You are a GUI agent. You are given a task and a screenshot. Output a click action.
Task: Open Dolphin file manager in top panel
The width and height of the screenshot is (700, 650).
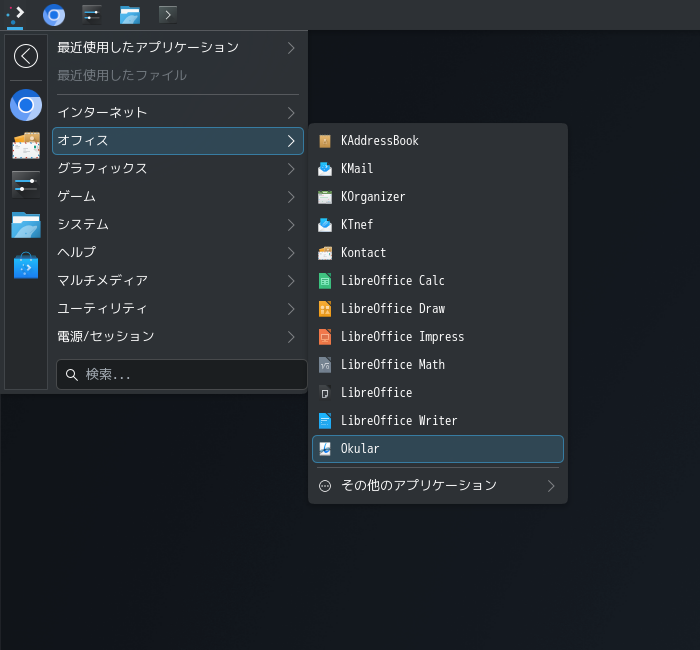coord(130,15)
